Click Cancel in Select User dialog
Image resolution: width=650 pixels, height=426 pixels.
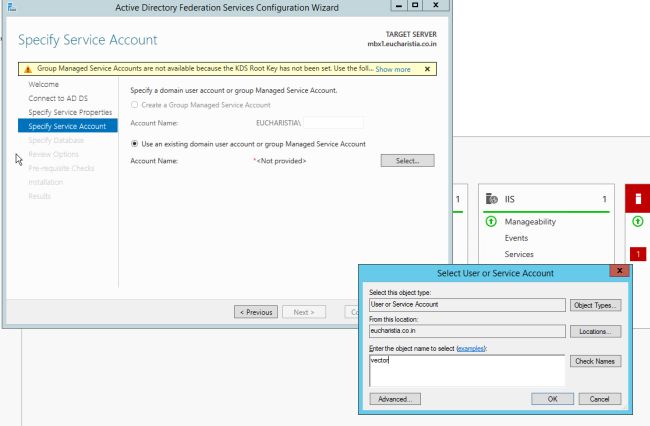pos(600,399)
